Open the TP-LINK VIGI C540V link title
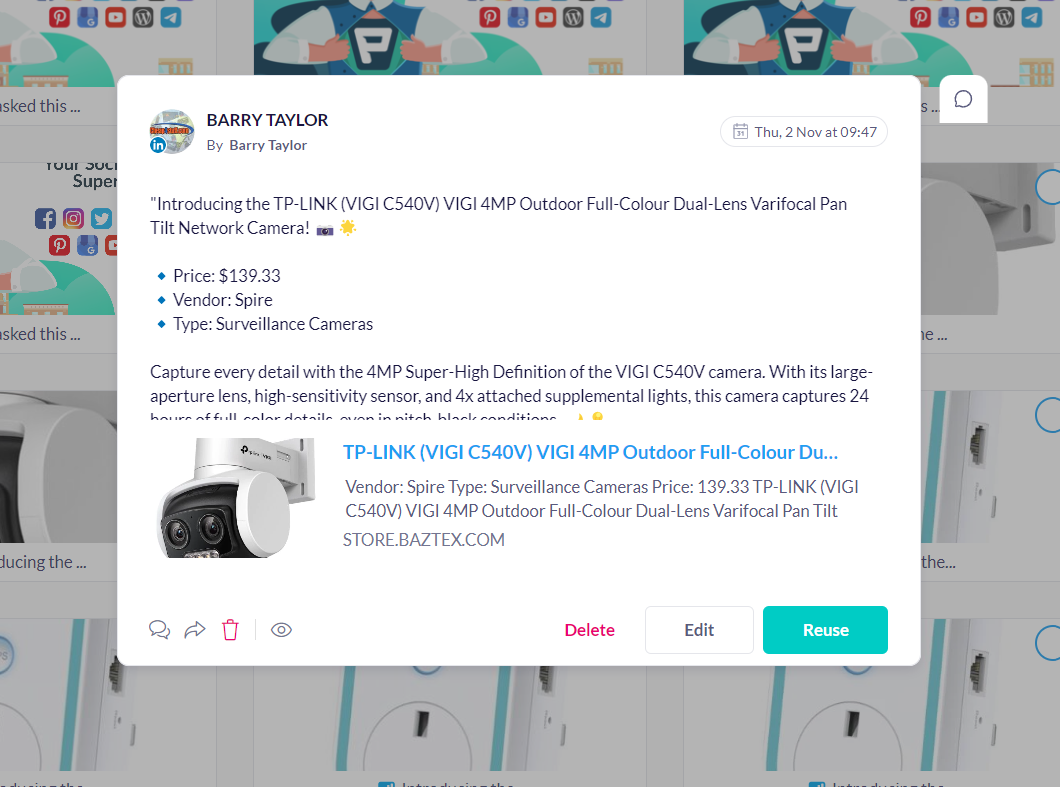This screenshot has width=1060, height=787. point(590,452)
